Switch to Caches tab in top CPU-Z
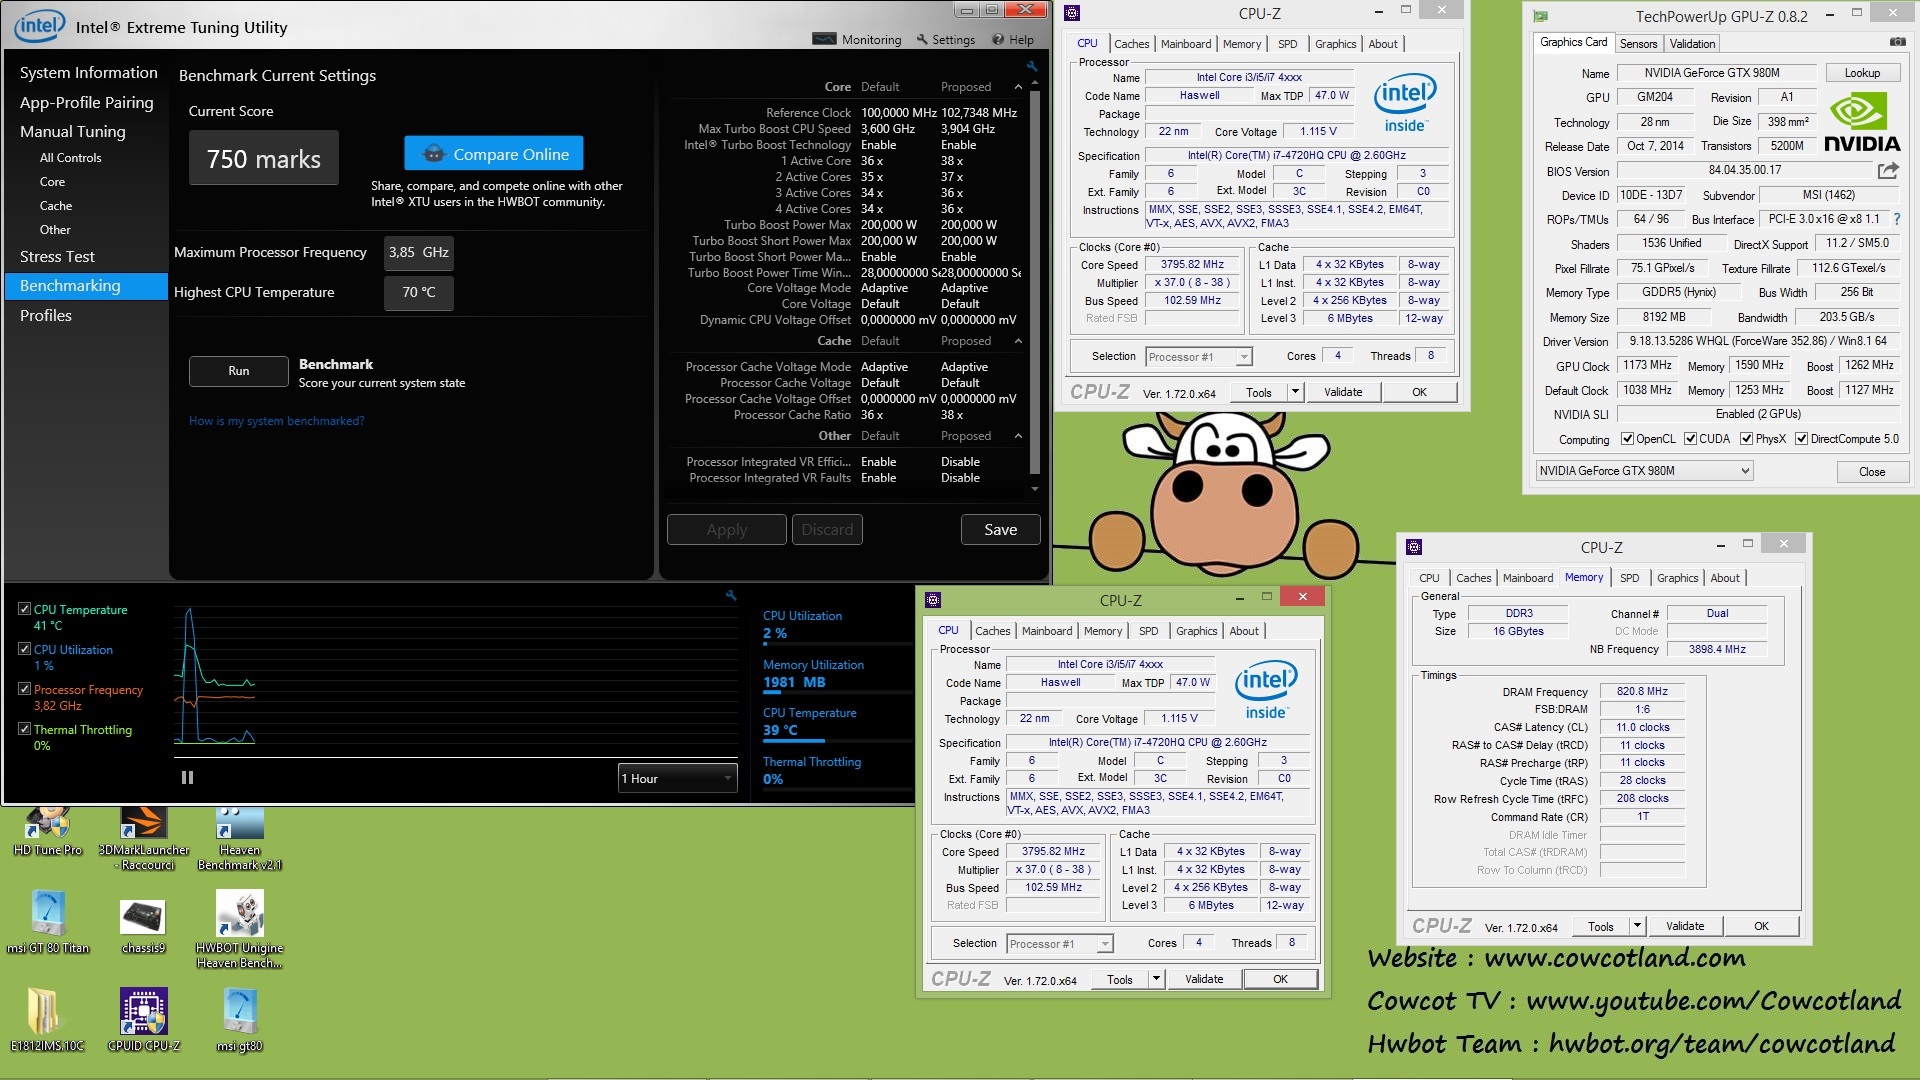The width and height of the screenshot is (1920, 1080). [1131, 44]
